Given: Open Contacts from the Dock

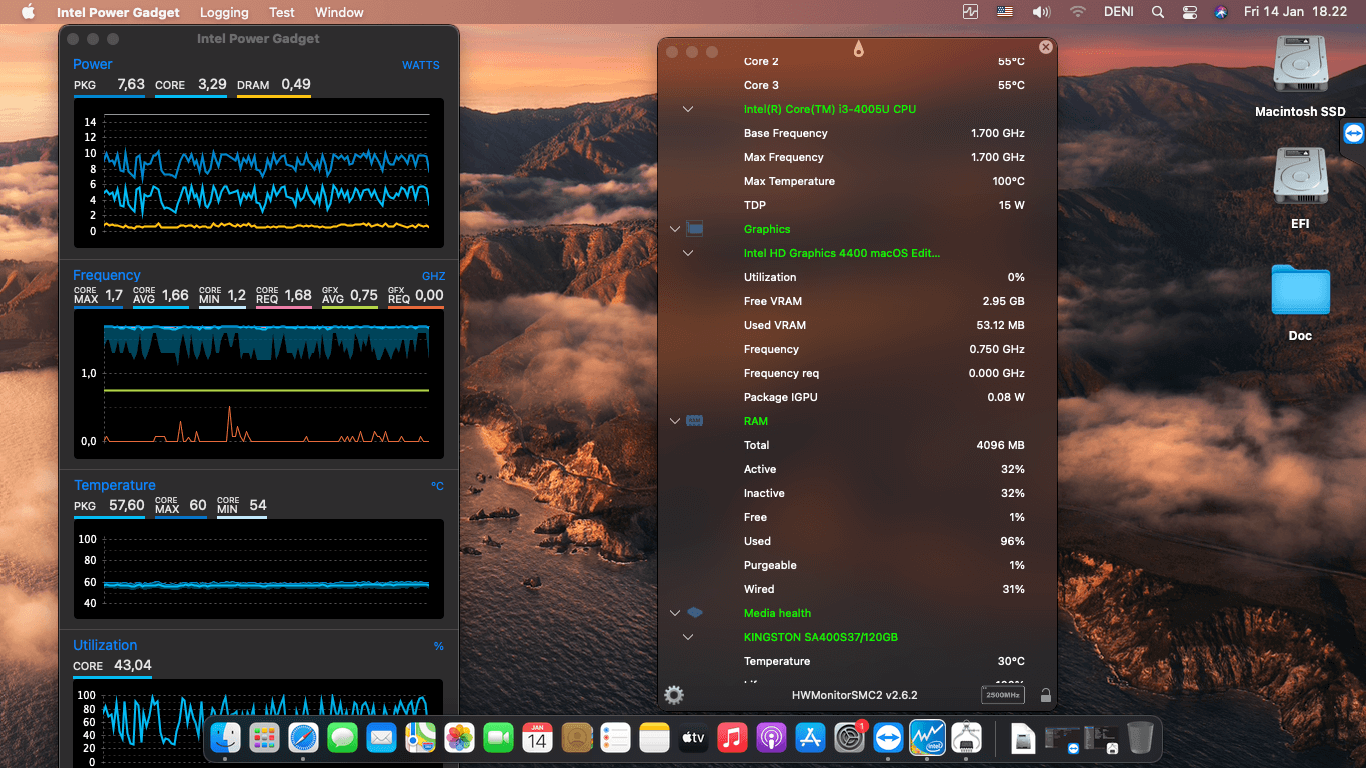Looking at the screenshot, I should [576, 738].
